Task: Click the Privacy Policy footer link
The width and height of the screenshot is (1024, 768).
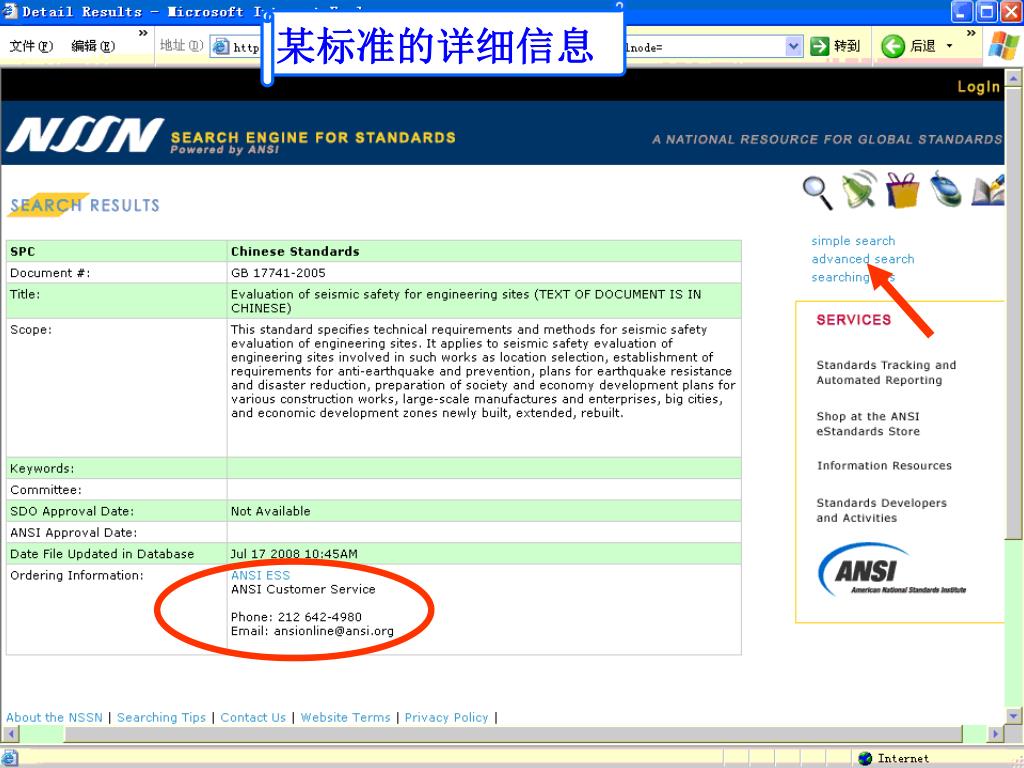Action: coord(446,717)
